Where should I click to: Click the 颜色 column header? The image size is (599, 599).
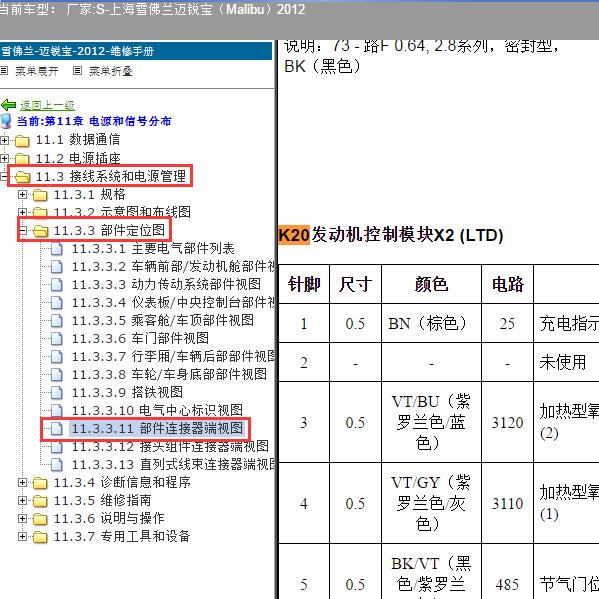[x=431, y=284]
